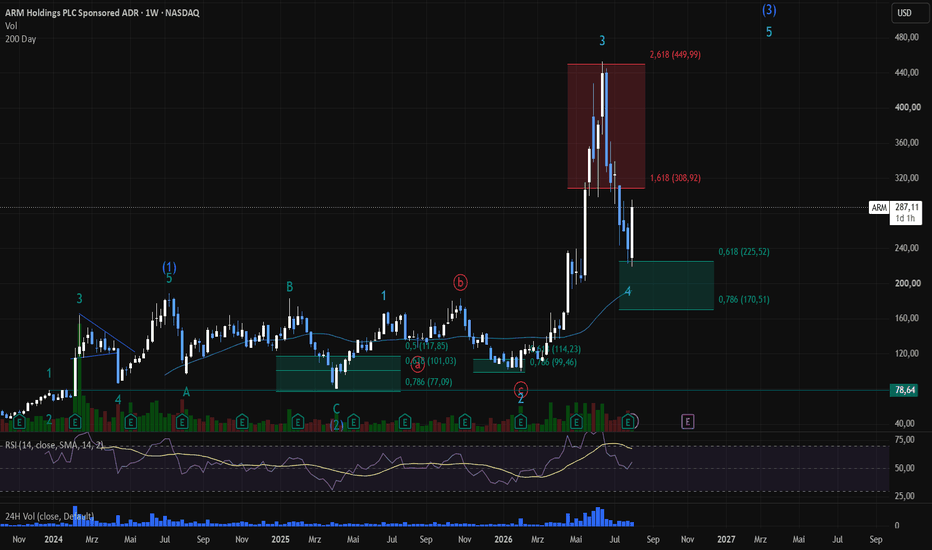Image resolution: width=932 pixels, height=550 pixels.
Task: Open the May 2026 earnings E marker
Action: 576,422
